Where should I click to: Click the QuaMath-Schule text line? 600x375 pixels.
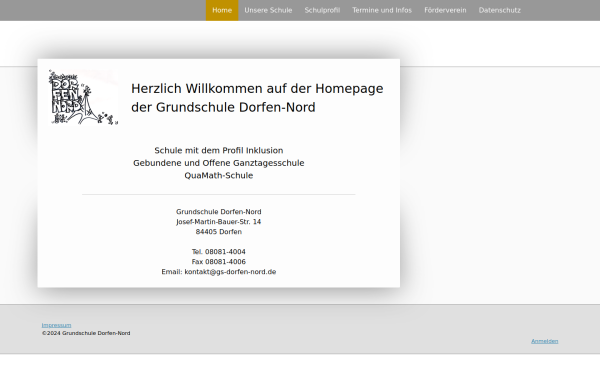pyautogui.click(x=218, y=175)
